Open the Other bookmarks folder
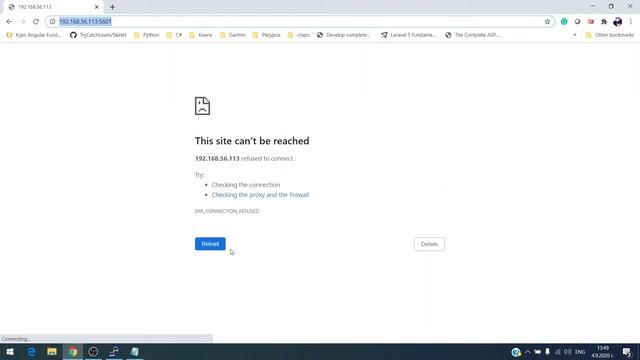The height and width of the screenshot is (360, 640). (x=610, y=35)
